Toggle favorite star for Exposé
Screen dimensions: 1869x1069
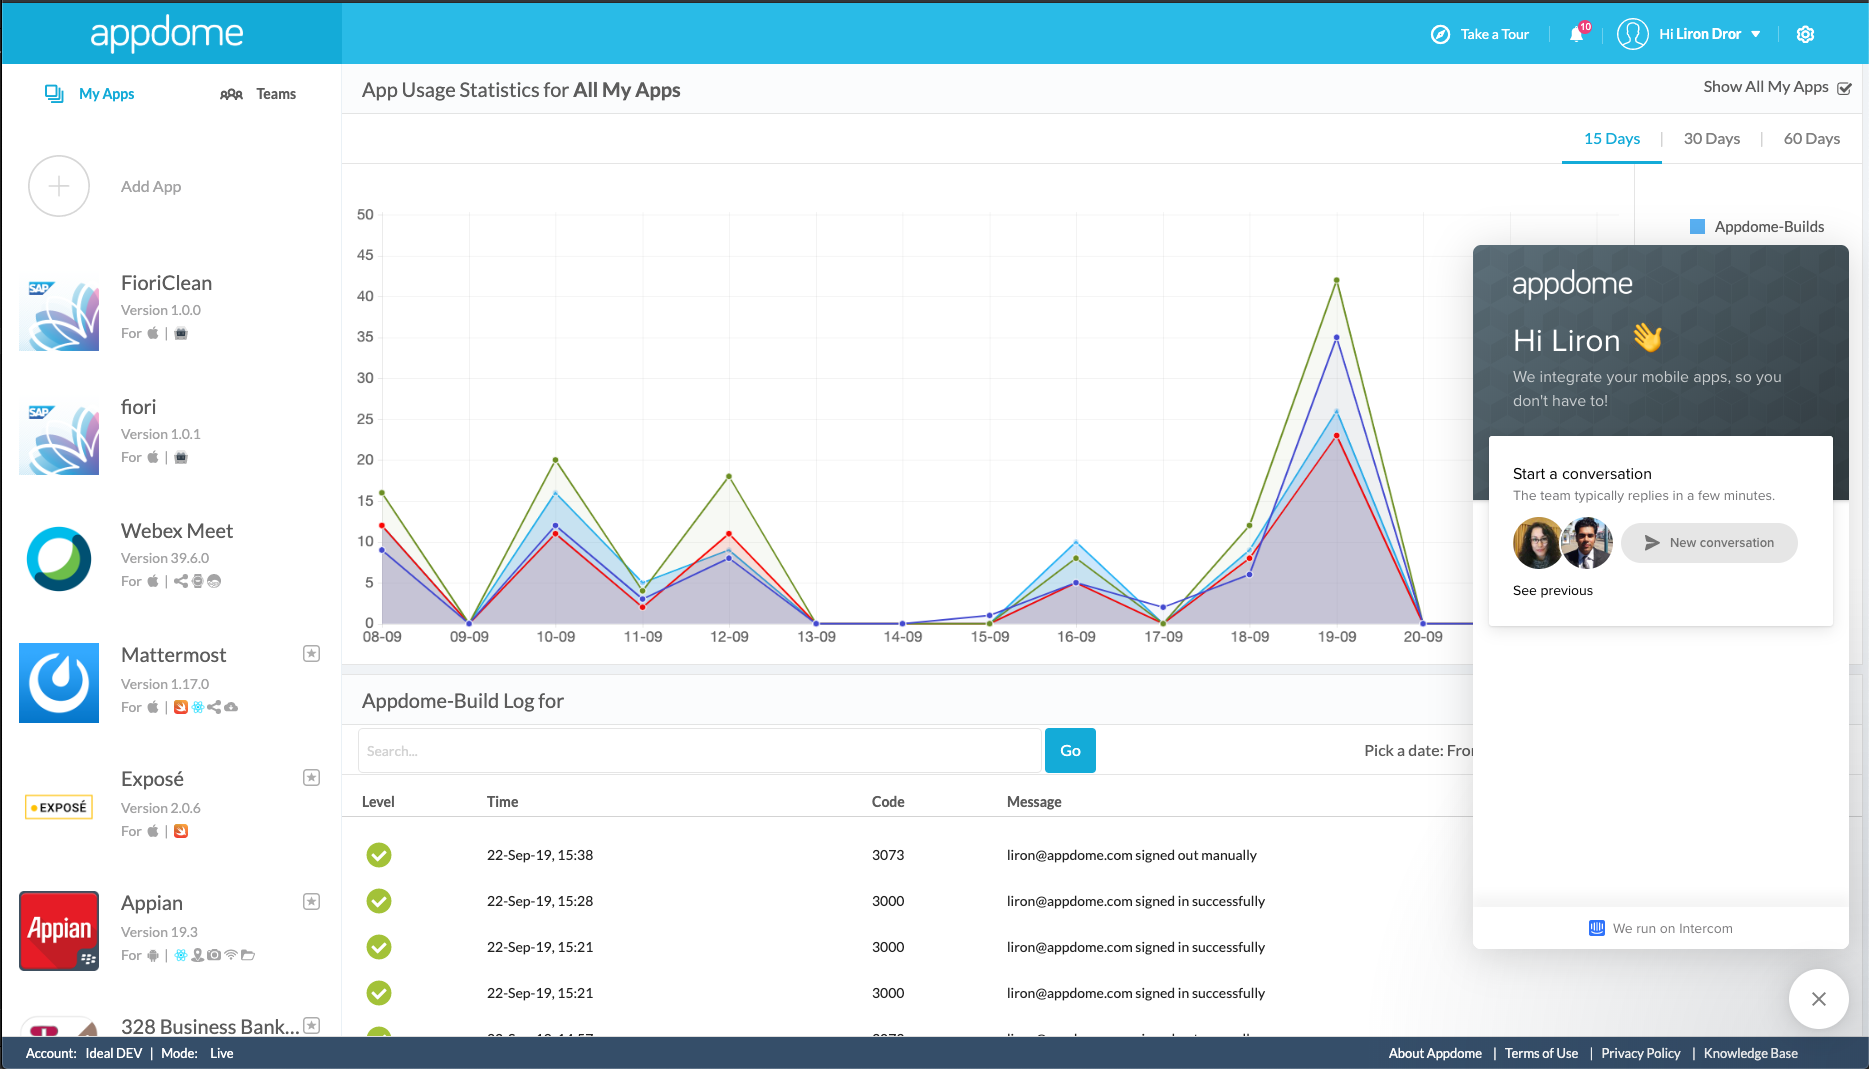[x=311, y=778]
